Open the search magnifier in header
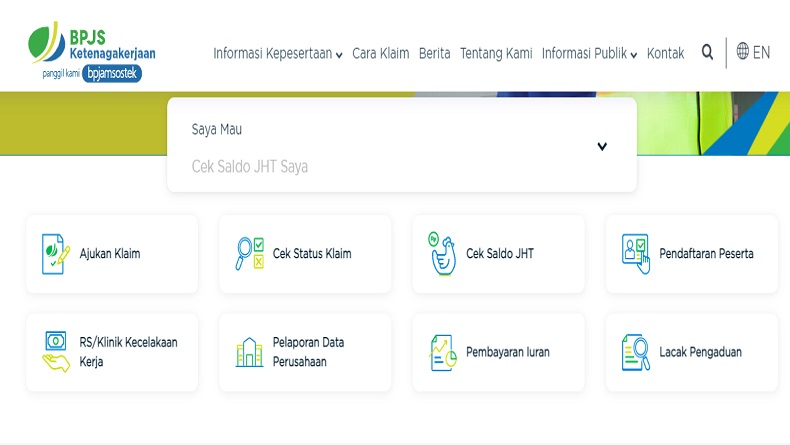Image resolution: width=790 pixels, height=445 pixels. (x=707, y=53)
